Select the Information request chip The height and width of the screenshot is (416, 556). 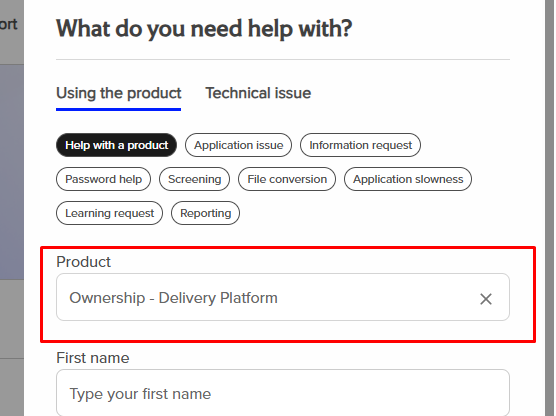360,145
